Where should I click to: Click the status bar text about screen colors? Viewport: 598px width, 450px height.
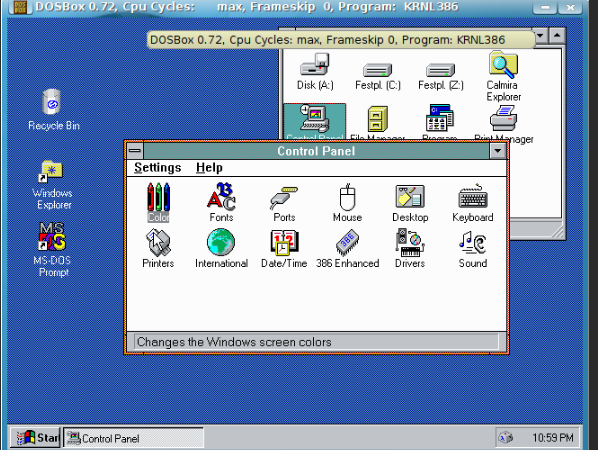234,342
